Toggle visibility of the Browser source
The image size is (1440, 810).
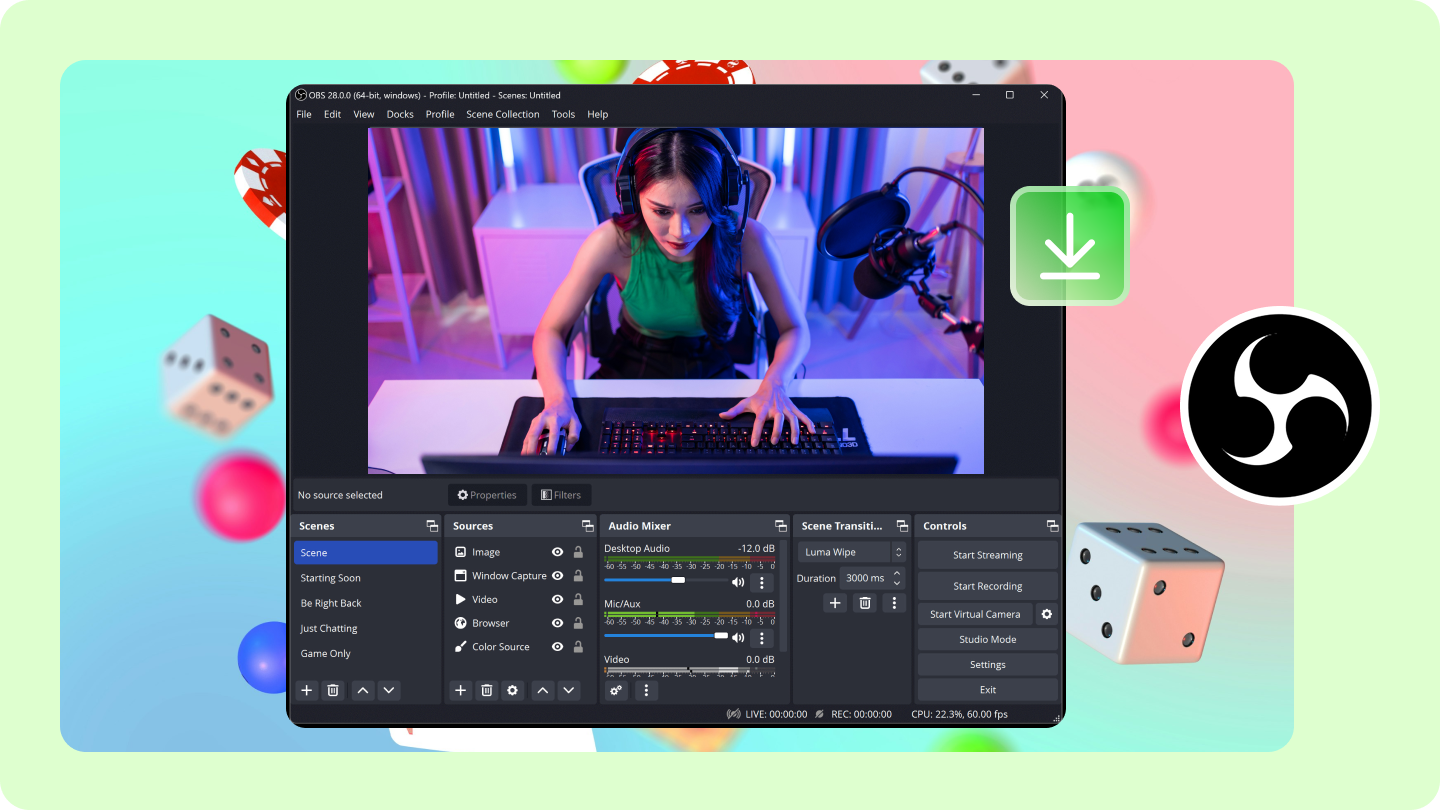pos(557,623)
